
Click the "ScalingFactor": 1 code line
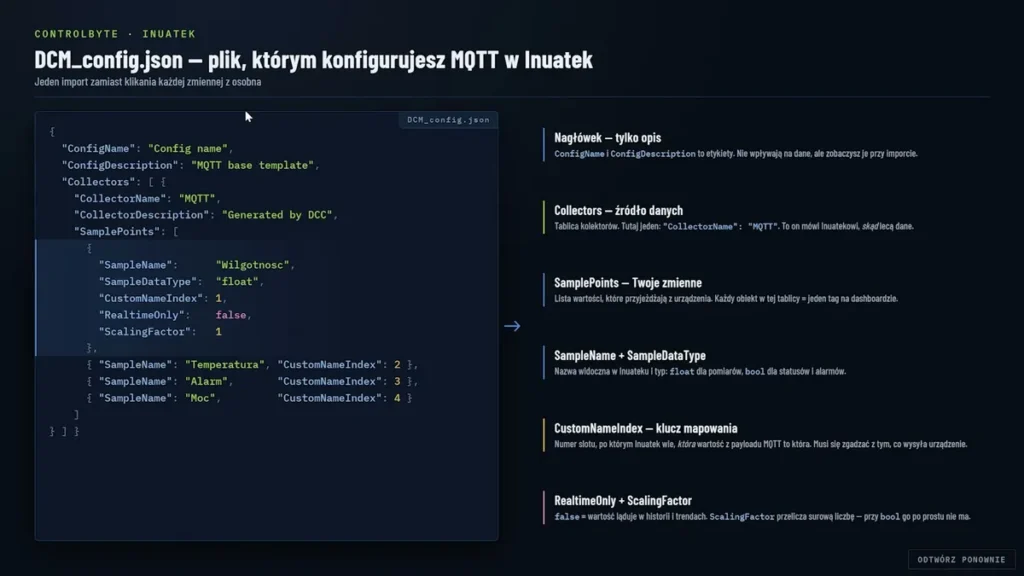[x=160, y=331]
